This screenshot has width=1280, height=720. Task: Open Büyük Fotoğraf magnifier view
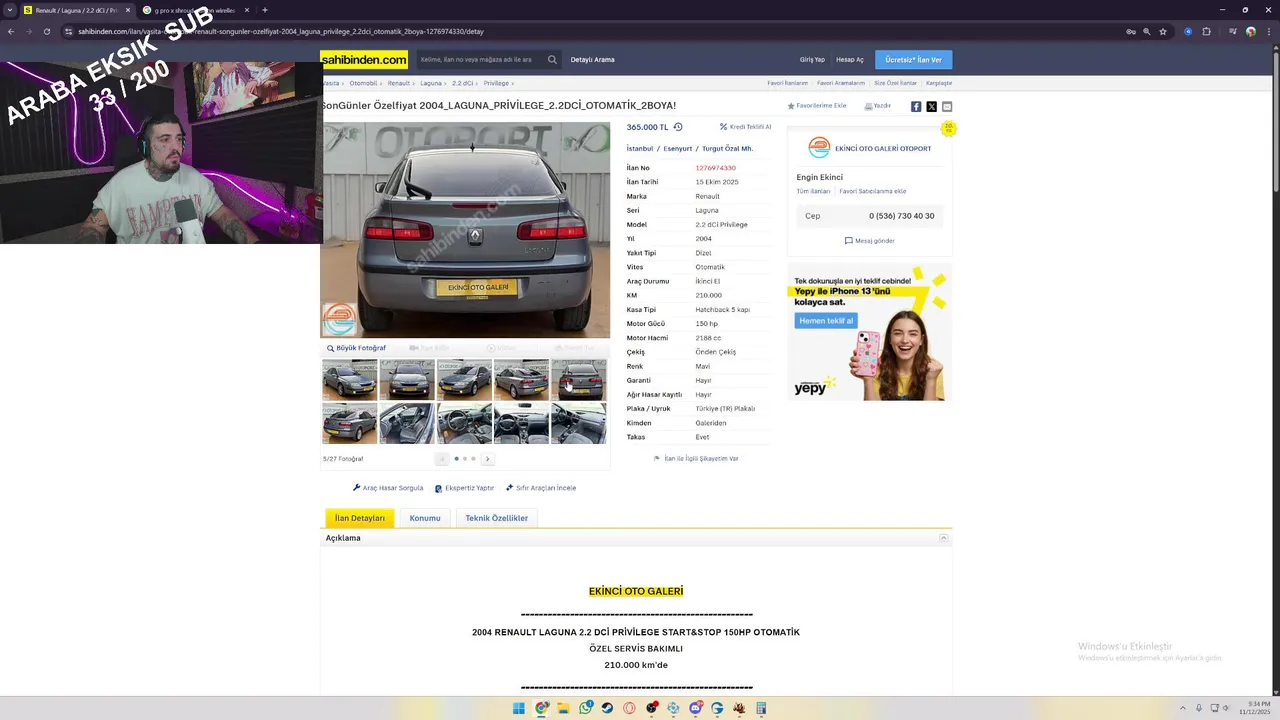pos(356,348)
